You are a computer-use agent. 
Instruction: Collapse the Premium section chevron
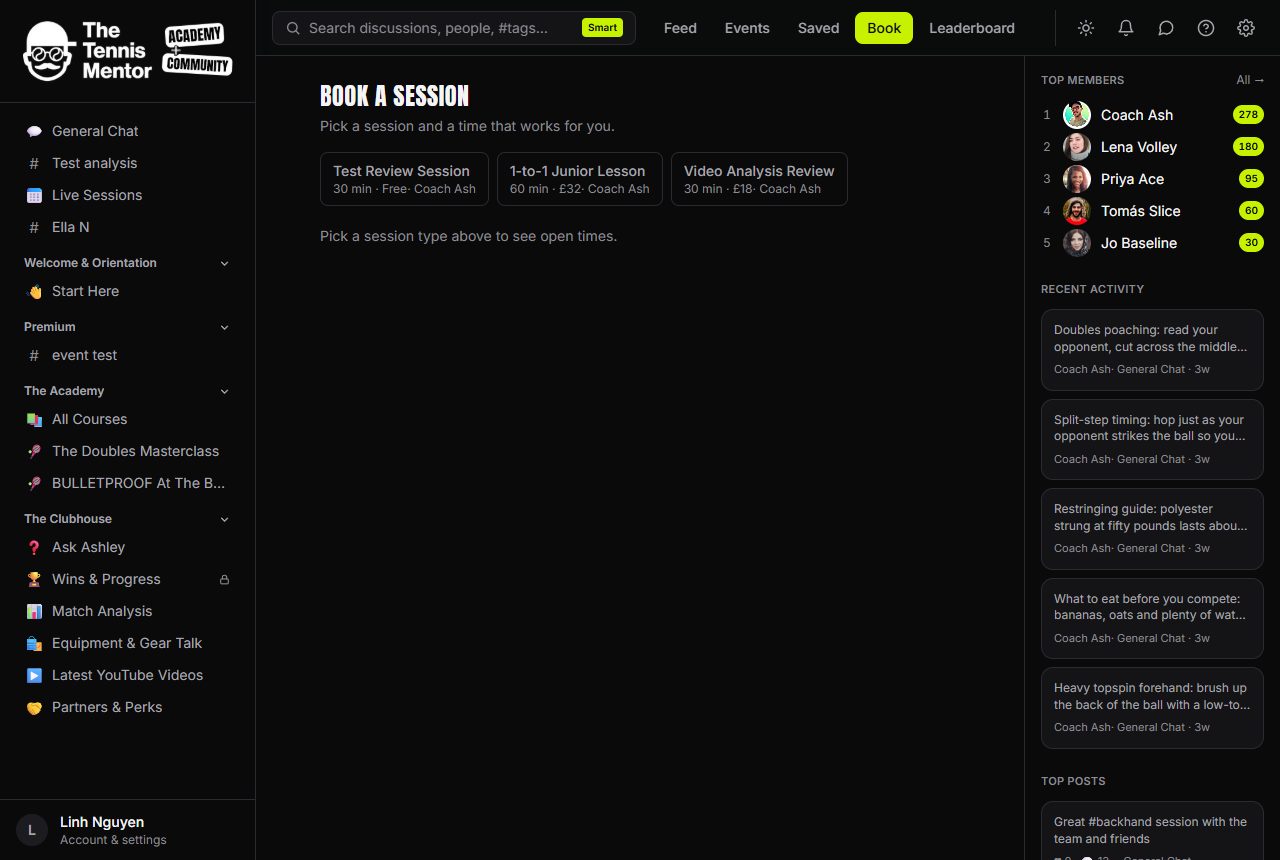(224, 327)
